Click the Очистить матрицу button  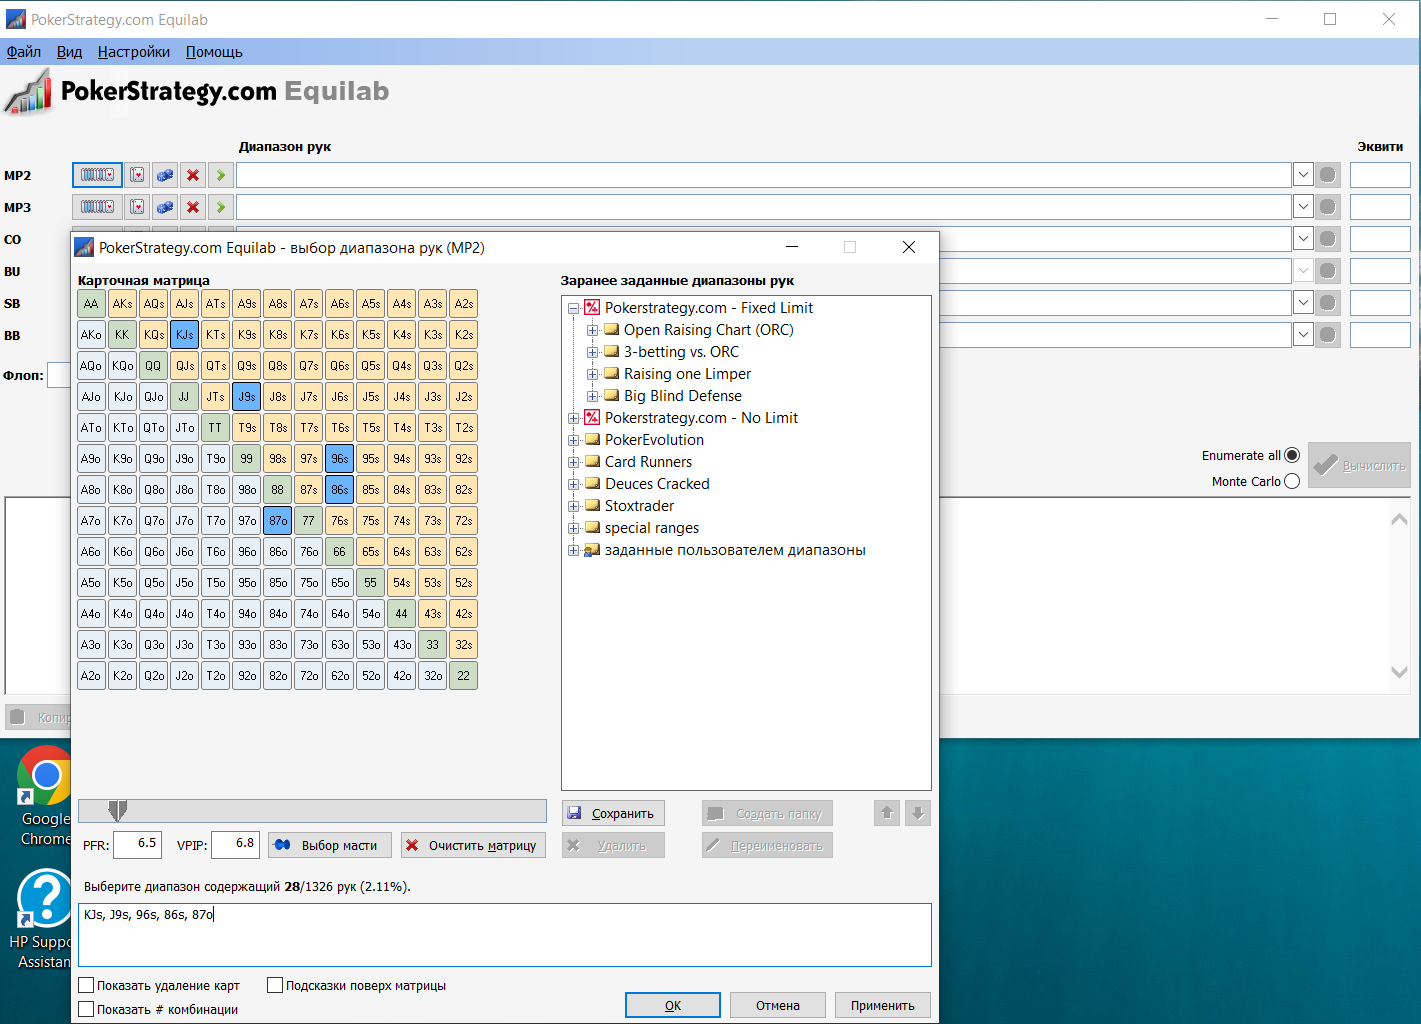pyautogui.click(x=473, y=845)
